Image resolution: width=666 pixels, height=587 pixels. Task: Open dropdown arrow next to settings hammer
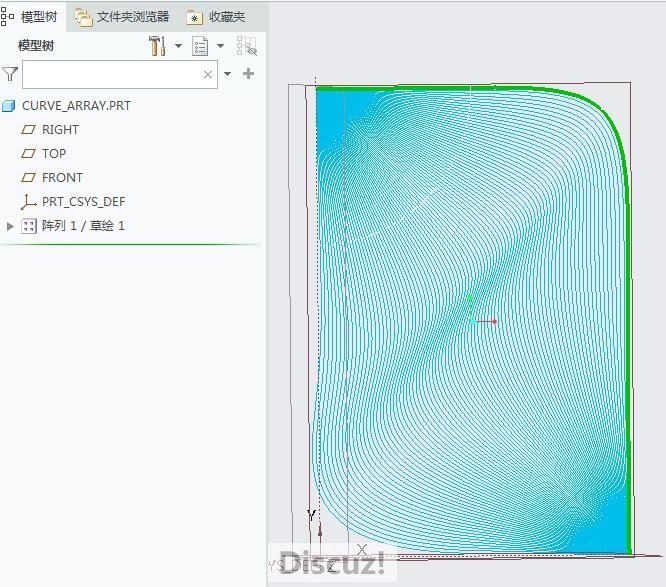[x=178, y=46]
